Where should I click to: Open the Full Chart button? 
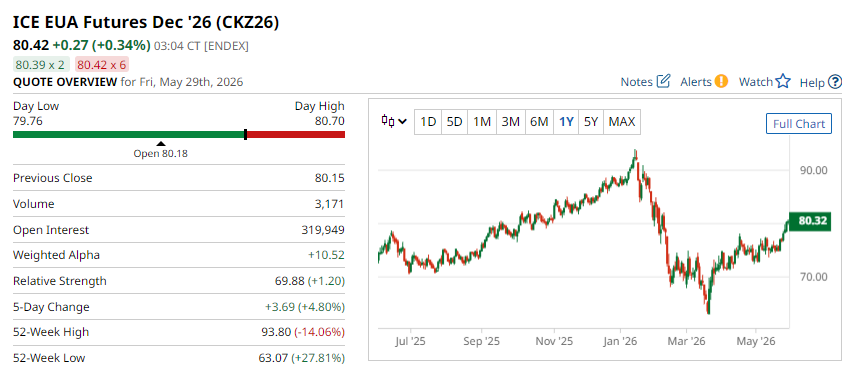[799, 124]
